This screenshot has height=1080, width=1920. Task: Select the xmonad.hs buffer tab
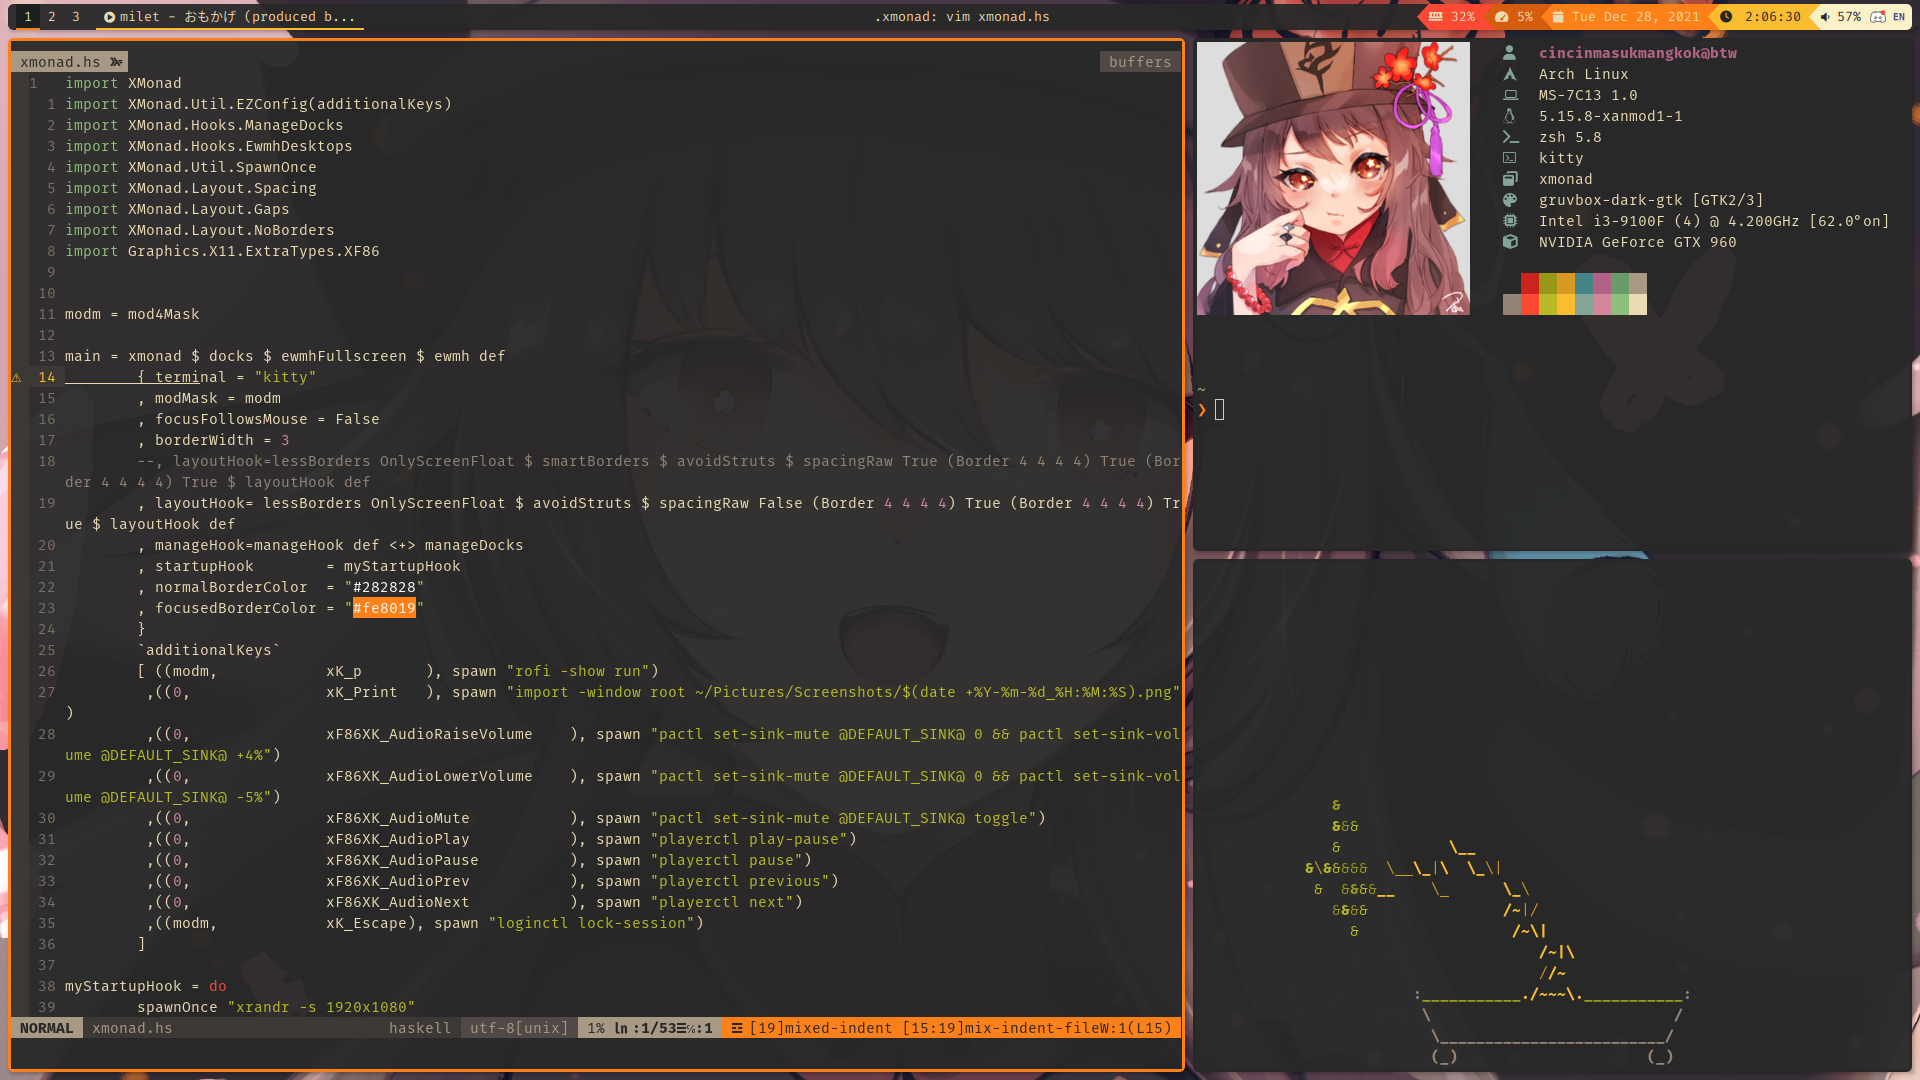click(61, 62)
